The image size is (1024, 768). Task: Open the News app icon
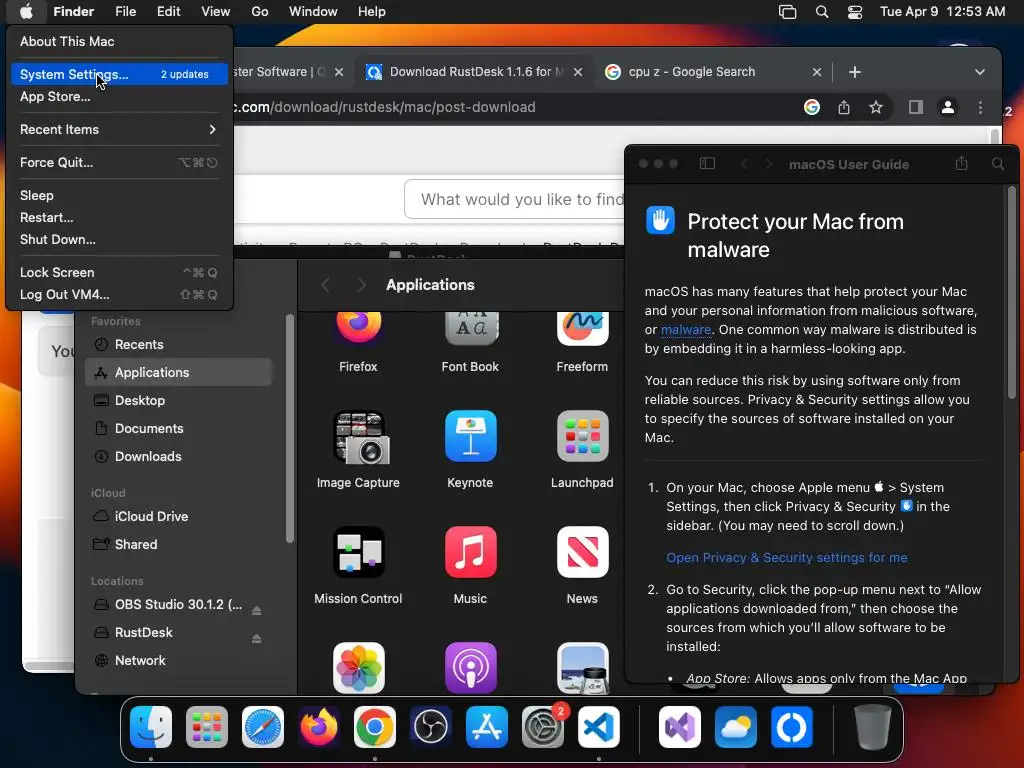[x=583, y=552]
